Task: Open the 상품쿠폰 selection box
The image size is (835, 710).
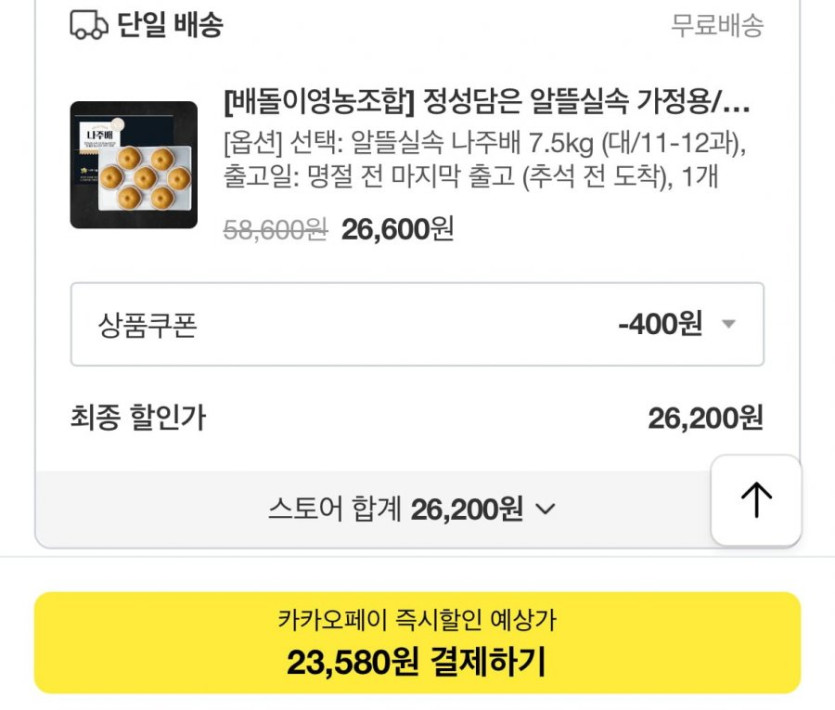Action: 417,324
